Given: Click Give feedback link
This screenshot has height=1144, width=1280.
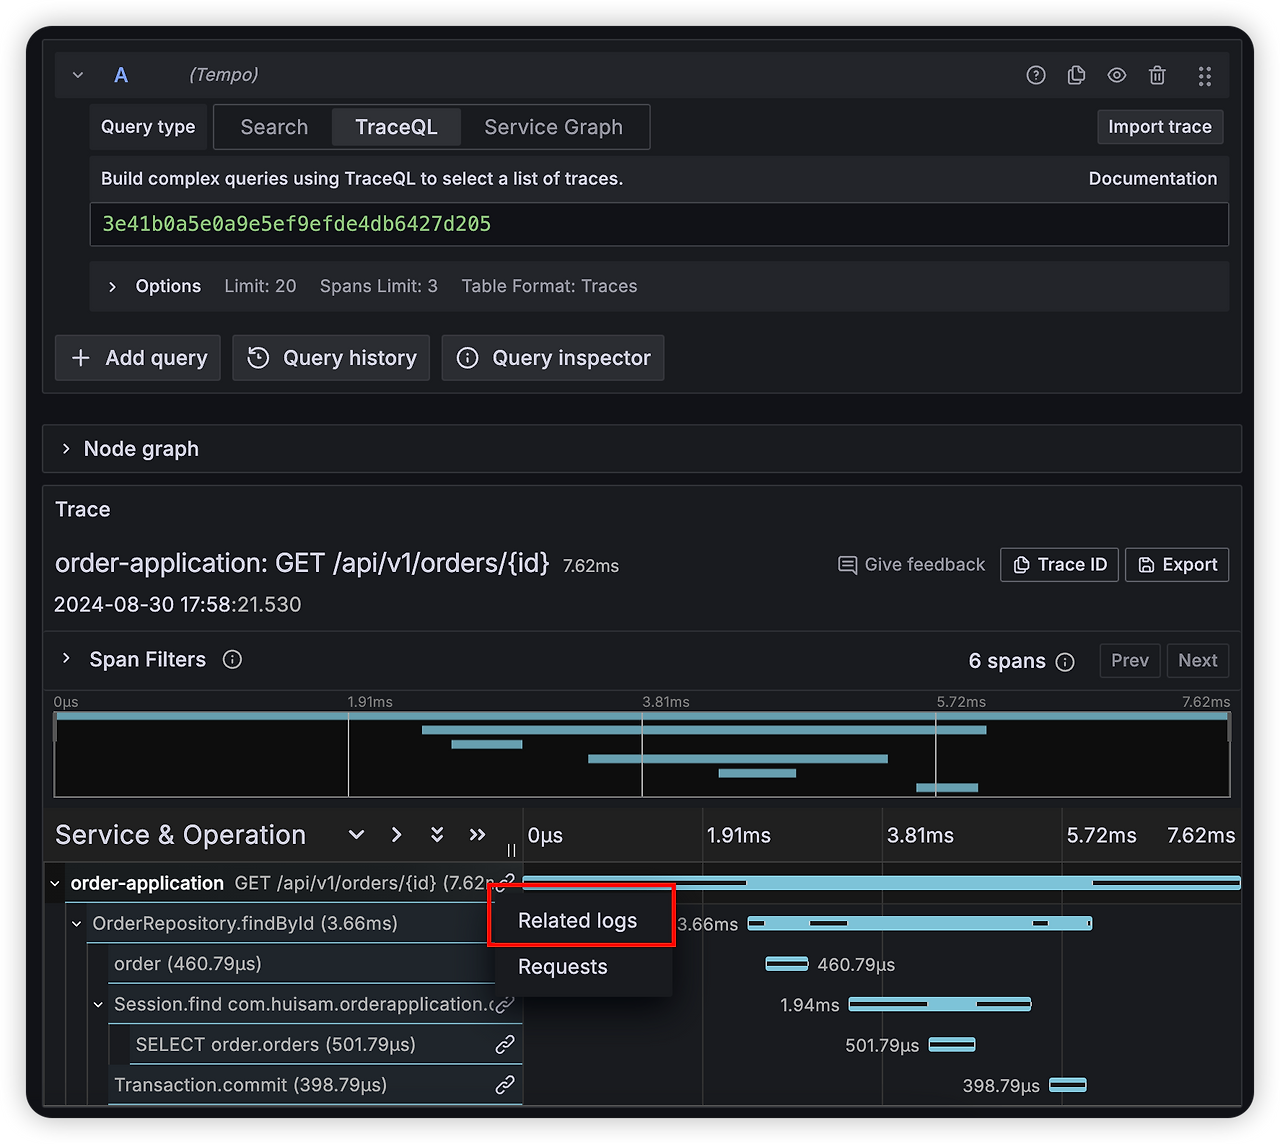Looking at the screenshot, I should pyautogui.click(x=911, y=565).
